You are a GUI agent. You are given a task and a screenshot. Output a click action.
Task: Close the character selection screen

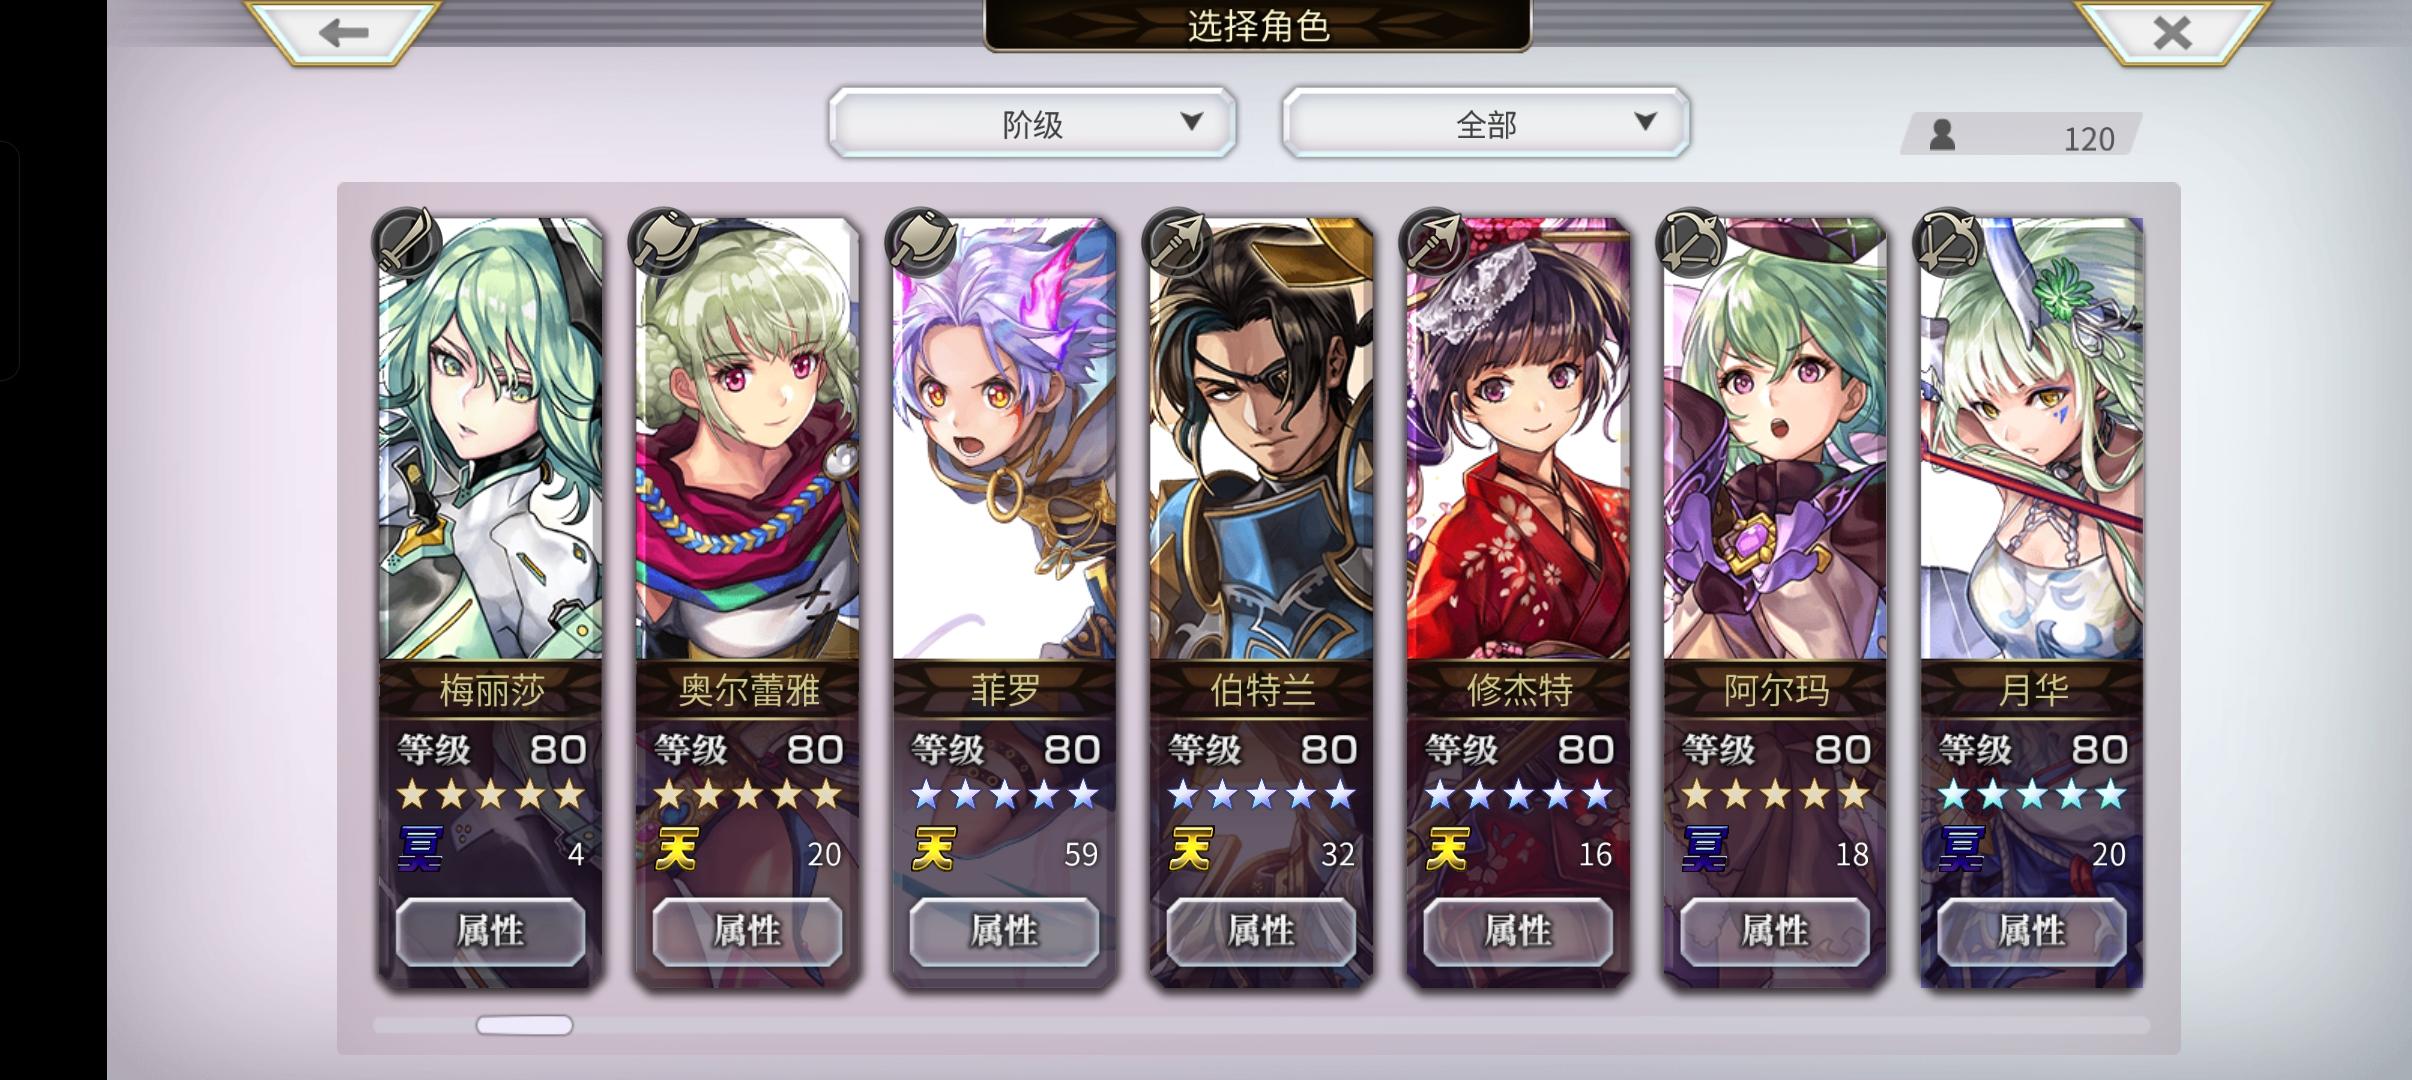pyautogui.click(x=2172, y=32)
